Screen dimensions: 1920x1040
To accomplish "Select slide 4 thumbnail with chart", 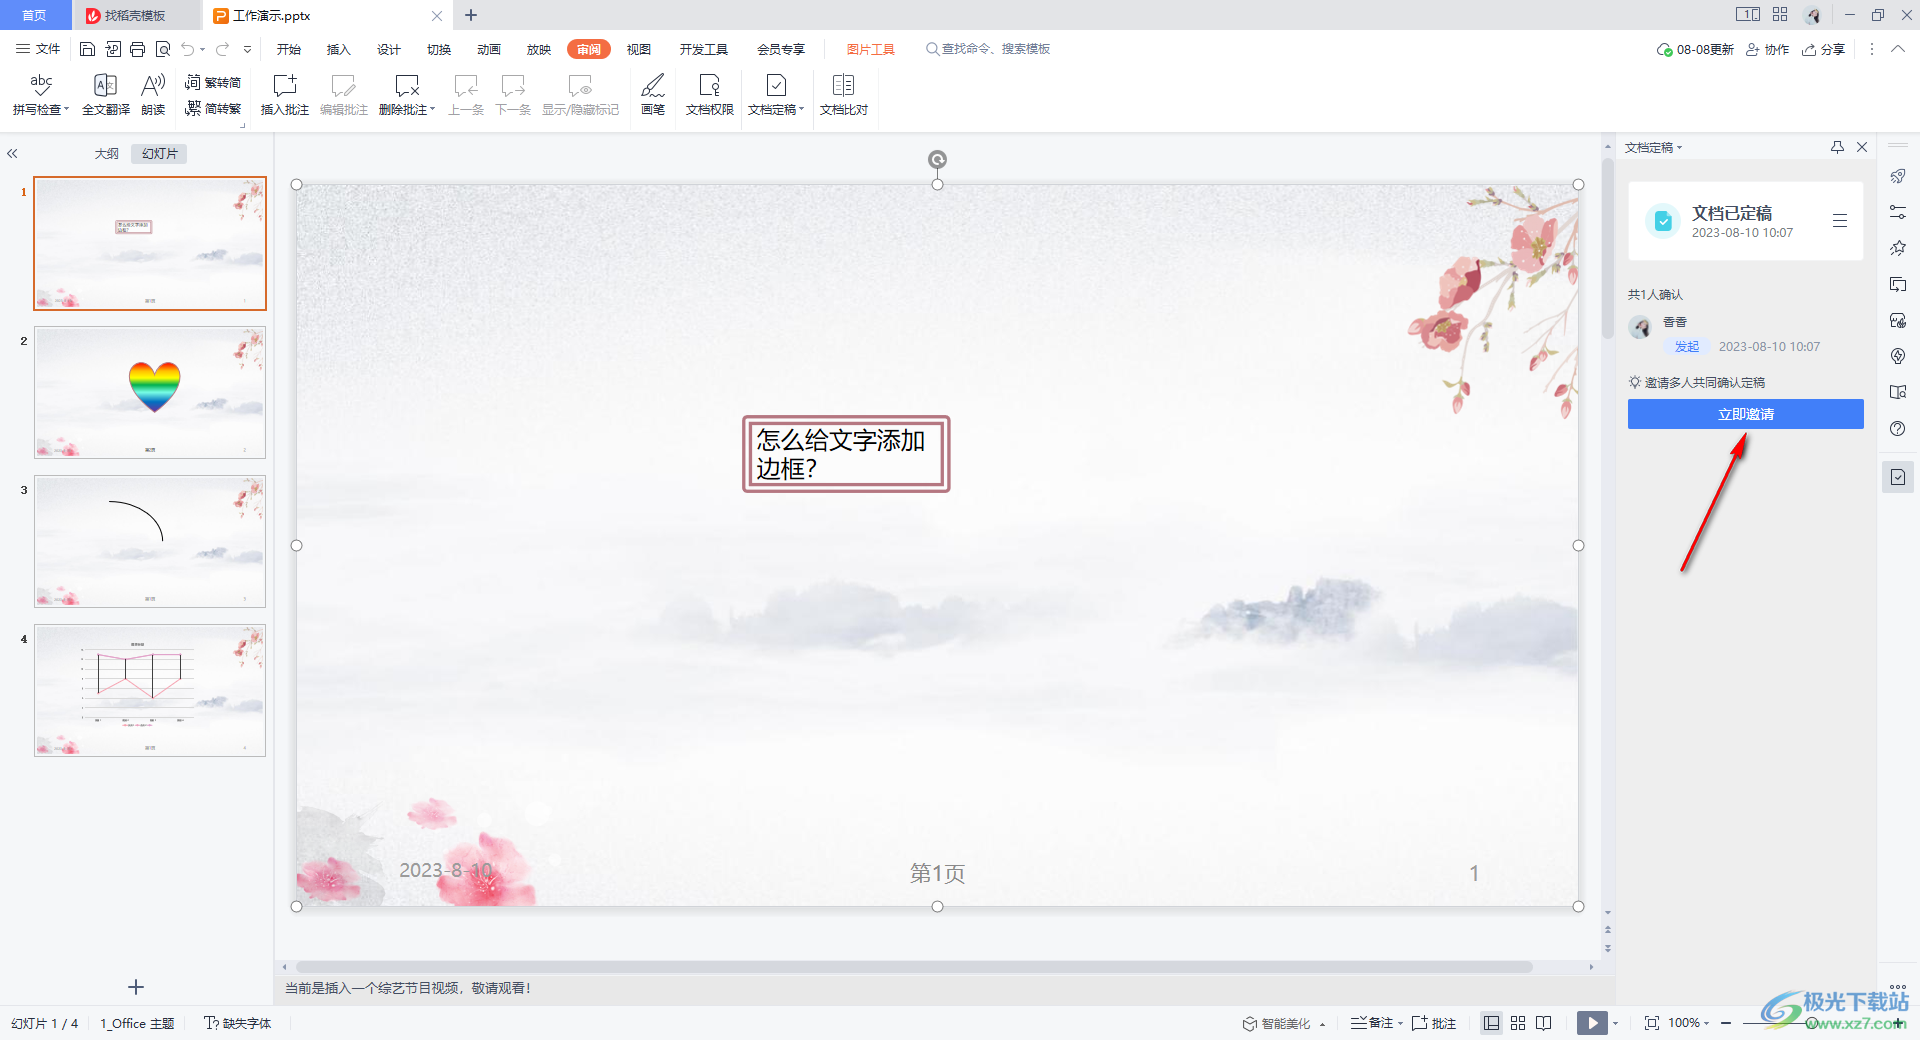I will pos(150,691).
